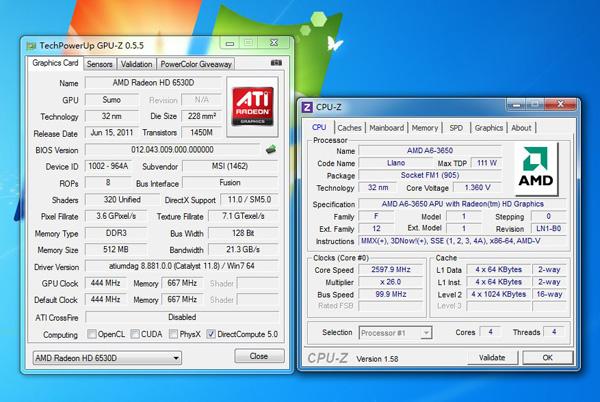This screenshot has width=600, height=402.
Task: Click the Multiplier value x 26.0
Action: (391, 282)
